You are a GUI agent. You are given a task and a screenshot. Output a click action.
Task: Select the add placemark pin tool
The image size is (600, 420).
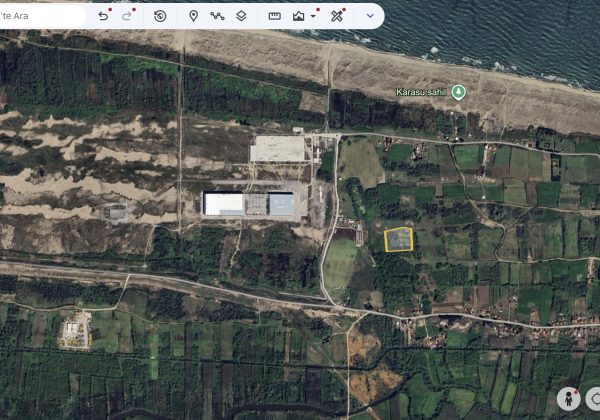click(194, 16)
